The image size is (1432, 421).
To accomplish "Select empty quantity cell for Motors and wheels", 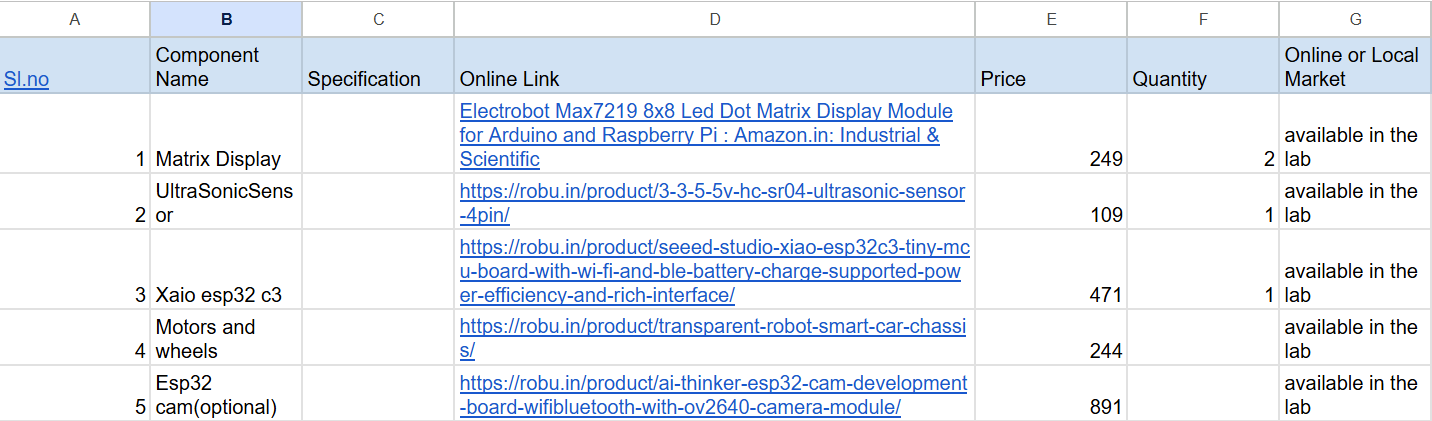I will click(x=1203, y=338).
